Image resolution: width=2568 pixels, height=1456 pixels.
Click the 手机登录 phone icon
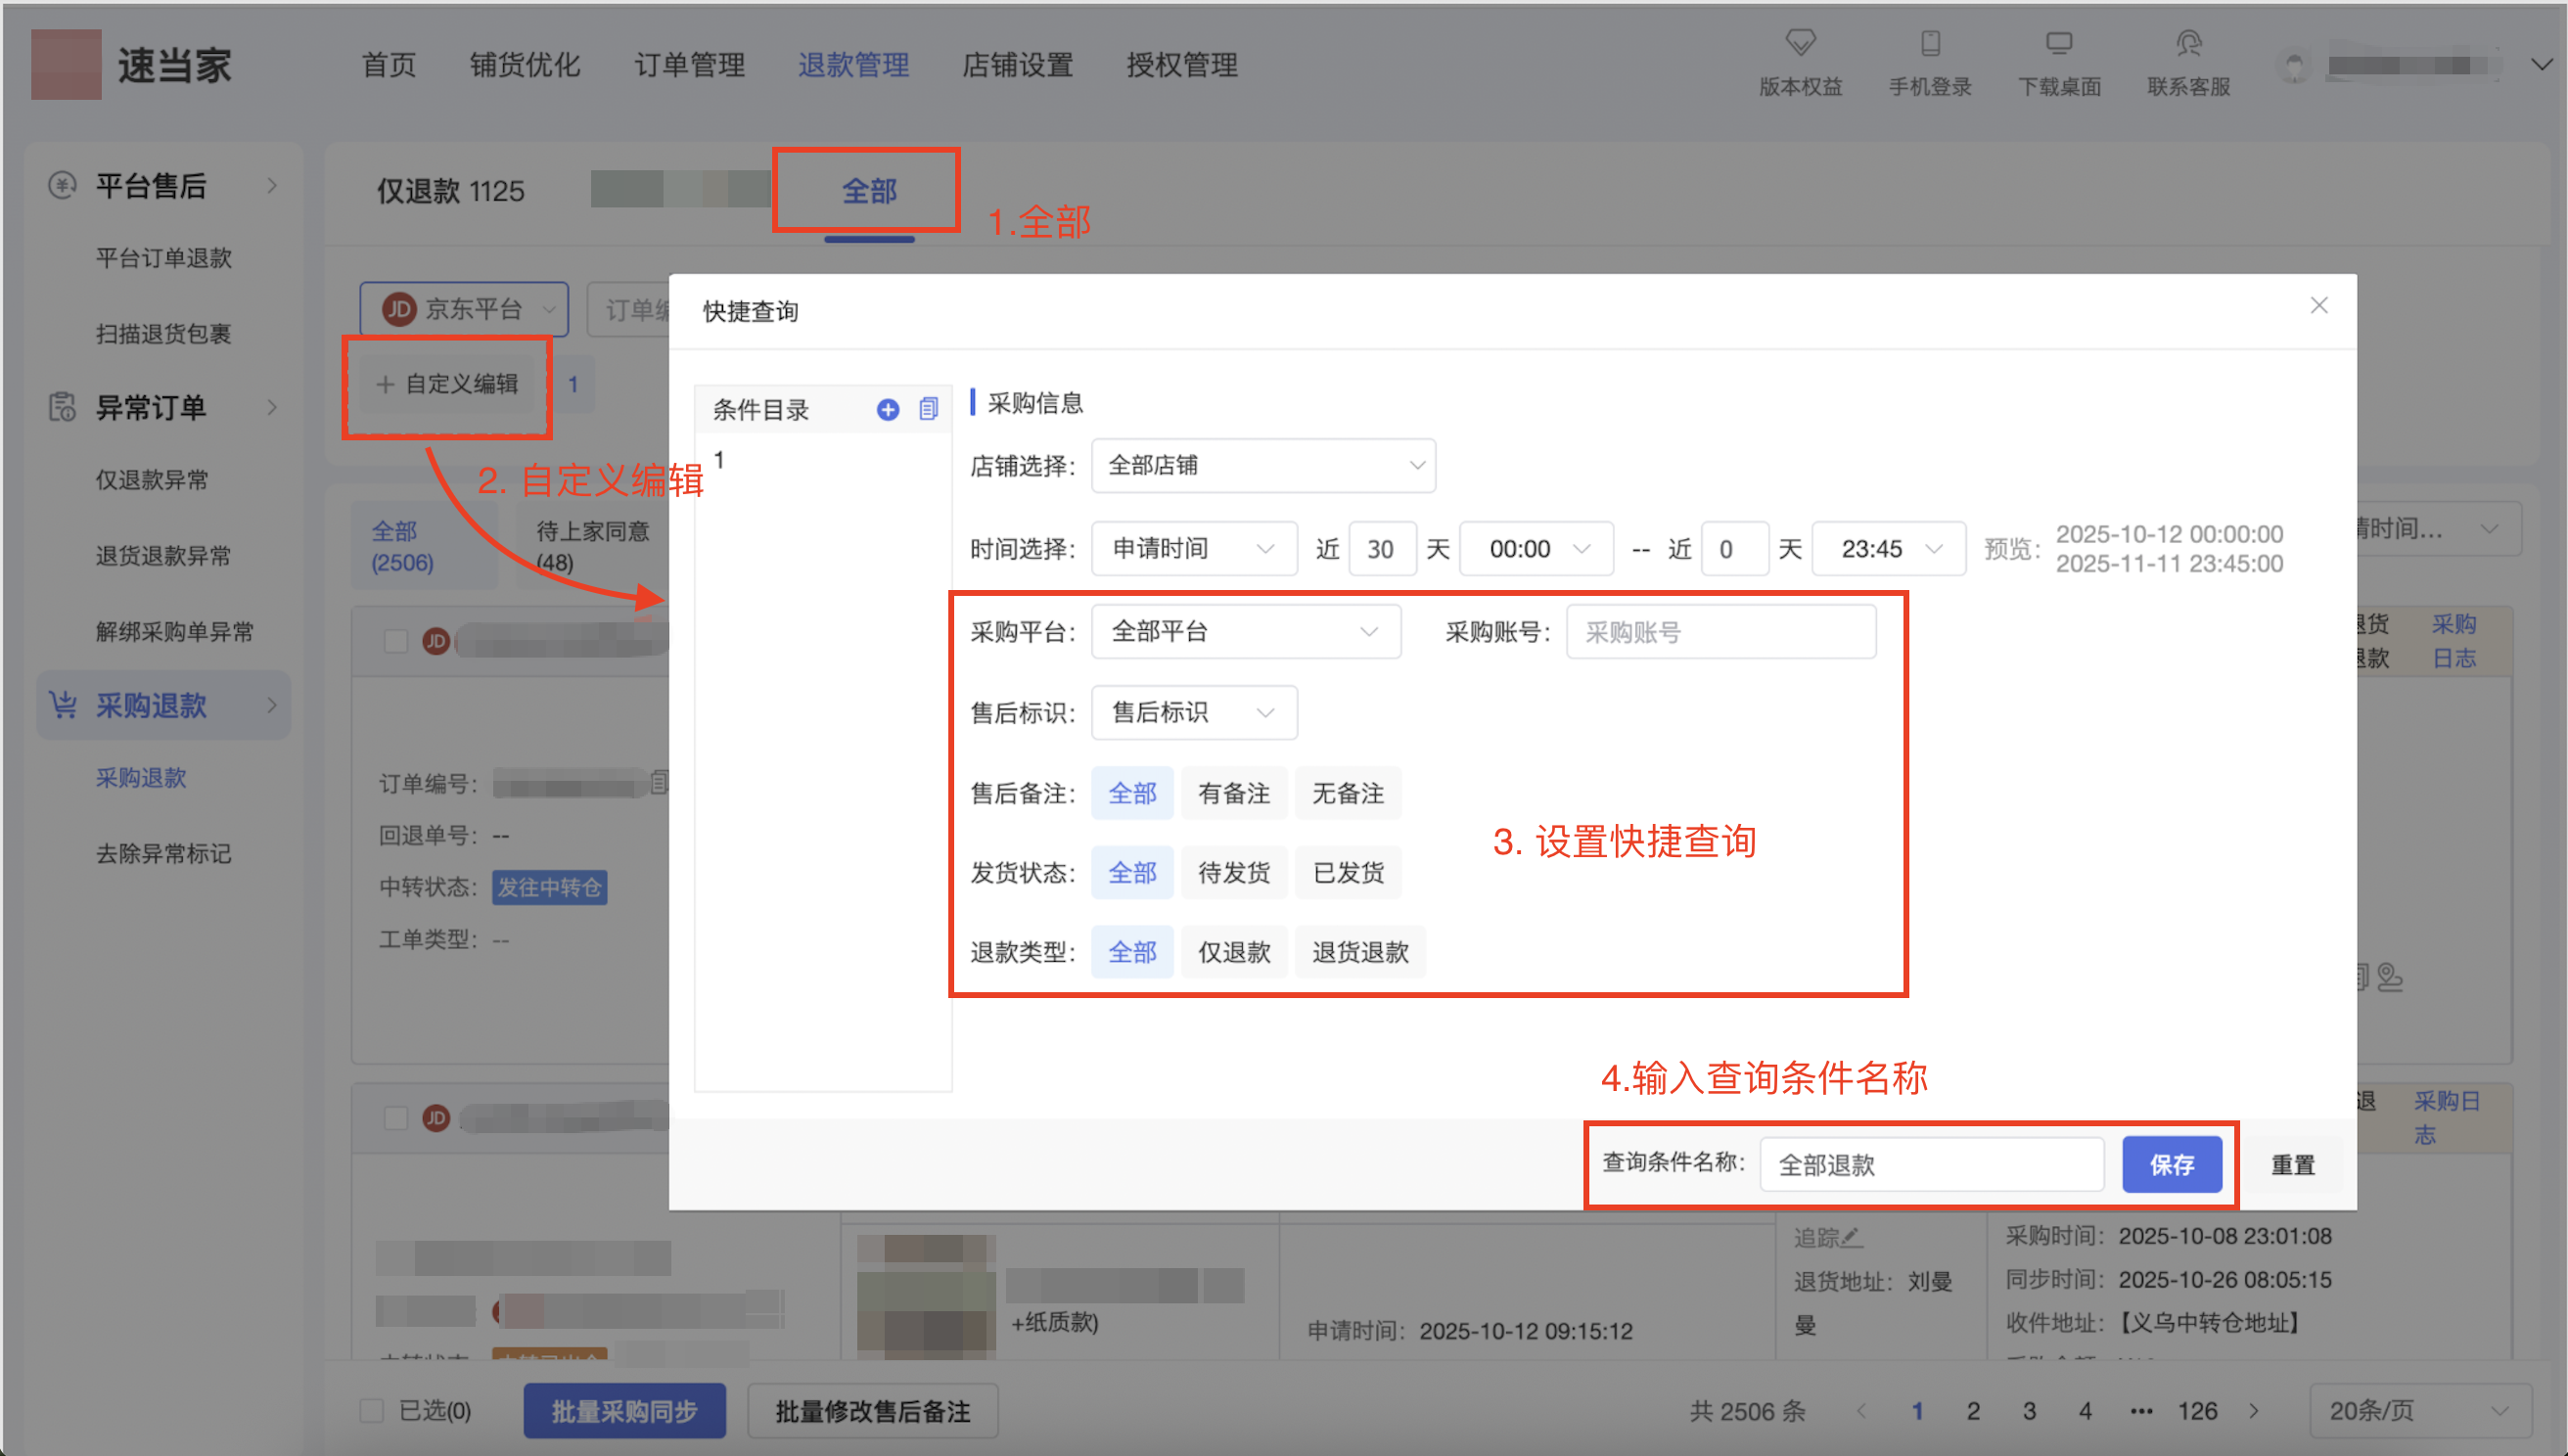coord(1930,43)
